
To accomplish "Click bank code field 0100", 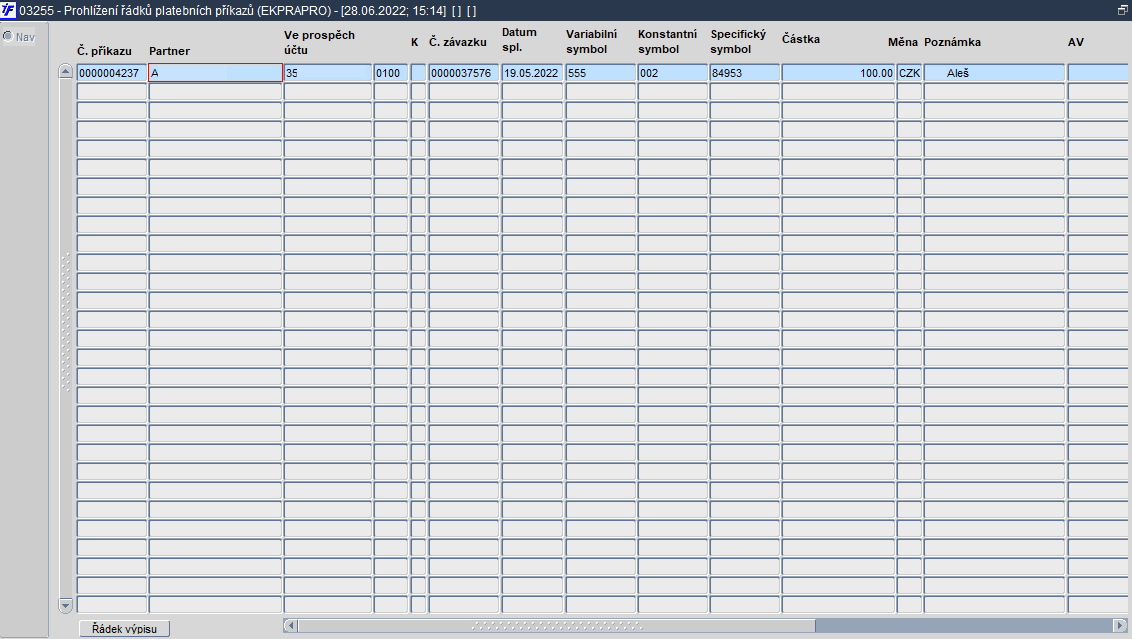I will coord(391,73).
